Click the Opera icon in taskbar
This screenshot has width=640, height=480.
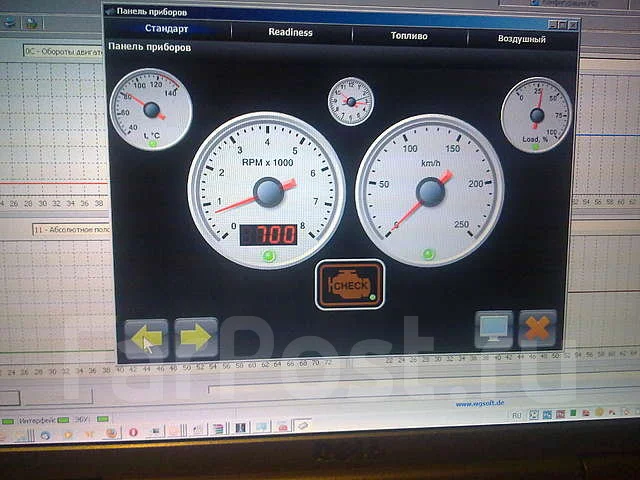[133, 432]
